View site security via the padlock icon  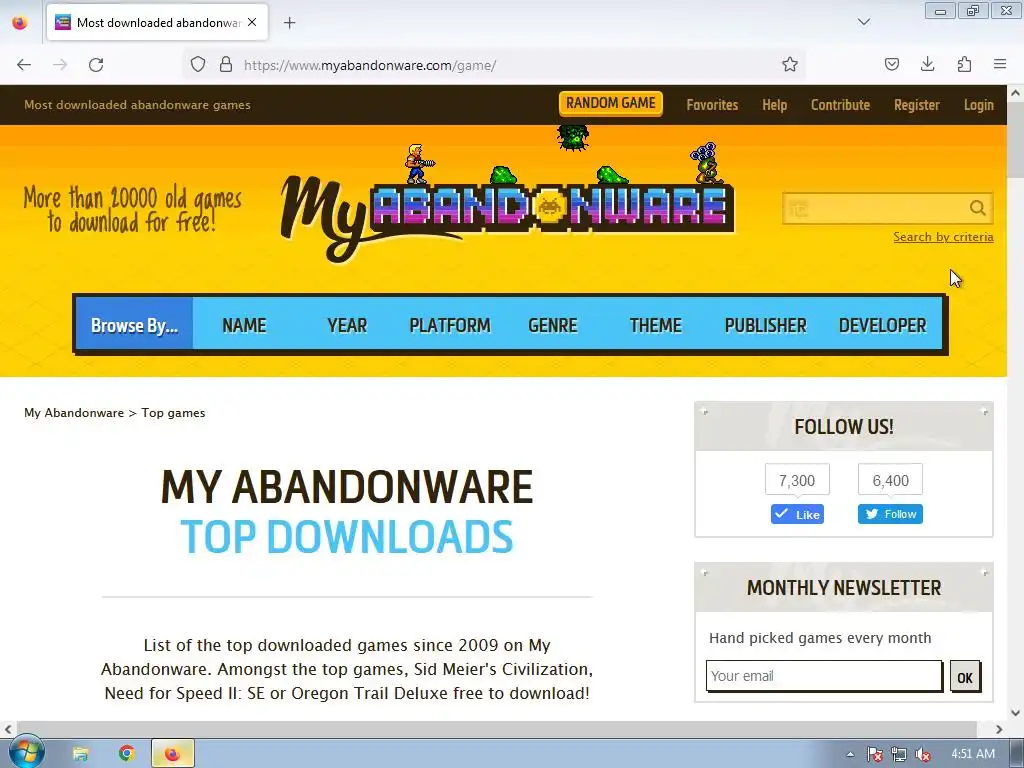[x=226, y=65]
